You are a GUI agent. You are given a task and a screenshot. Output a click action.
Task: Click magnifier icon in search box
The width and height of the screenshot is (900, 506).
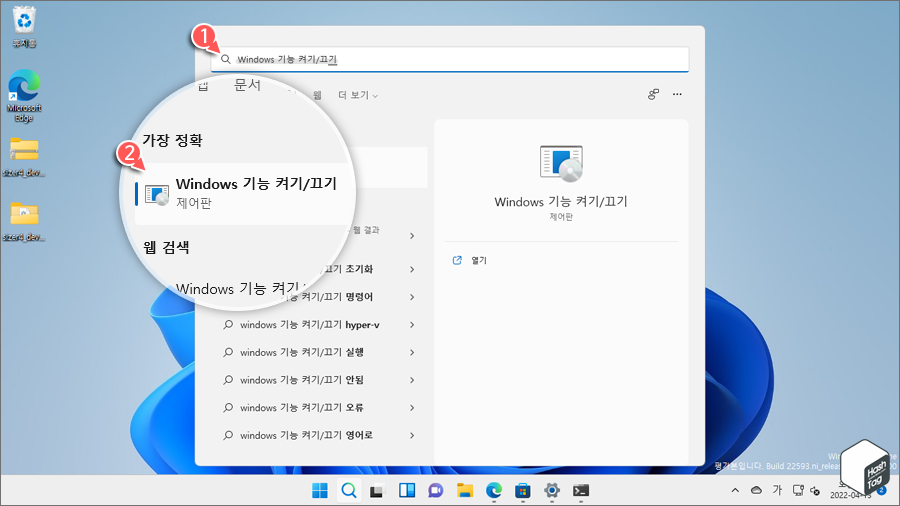226,59
